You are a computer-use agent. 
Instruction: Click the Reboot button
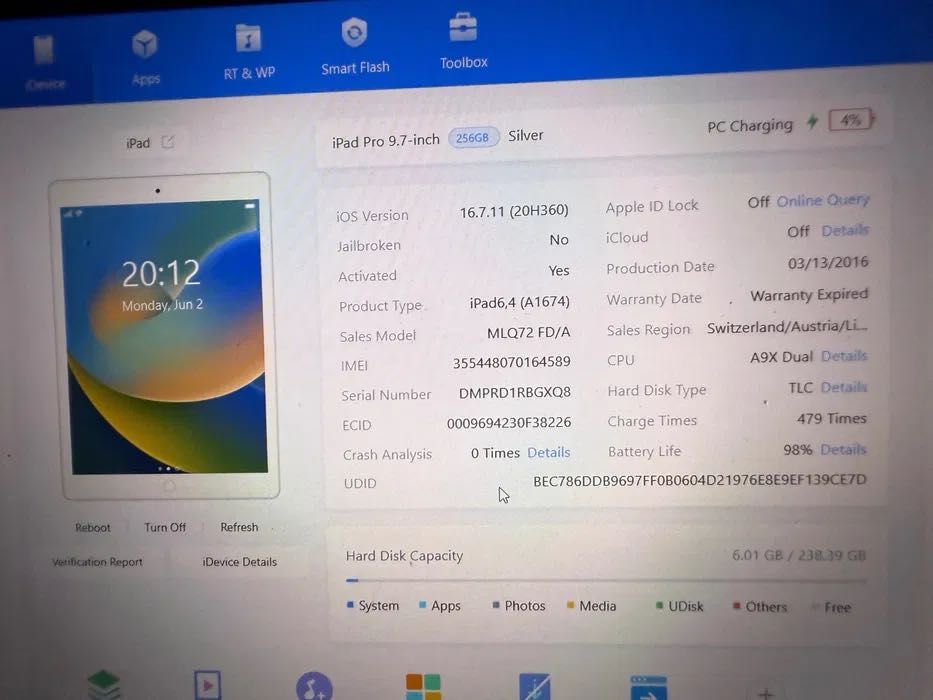tap(93, 527)
